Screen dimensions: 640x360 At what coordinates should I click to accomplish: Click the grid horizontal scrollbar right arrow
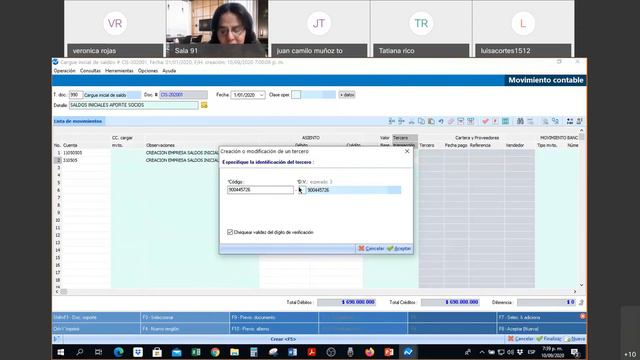pos(575,291)
